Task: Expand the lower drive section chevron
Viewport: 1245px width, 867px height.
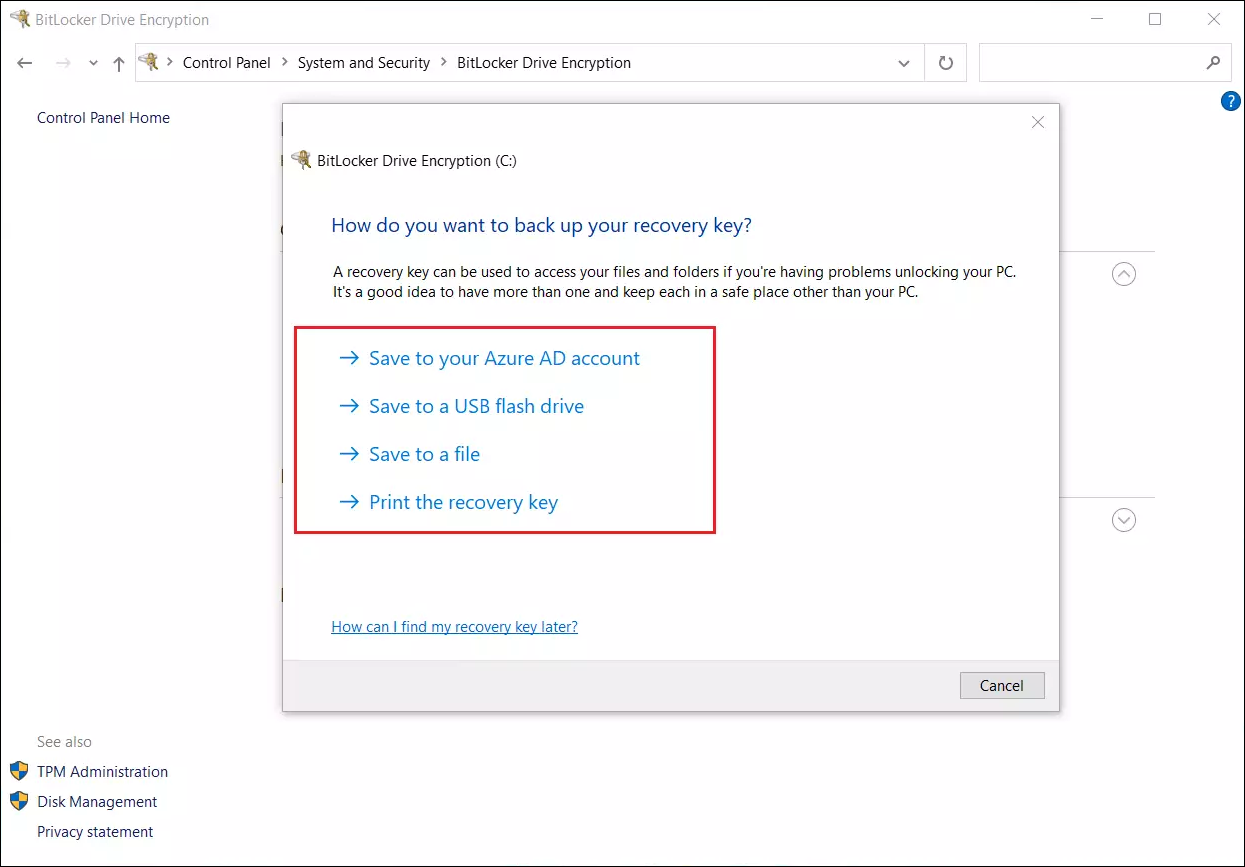Action: (x=1124, y=520)
